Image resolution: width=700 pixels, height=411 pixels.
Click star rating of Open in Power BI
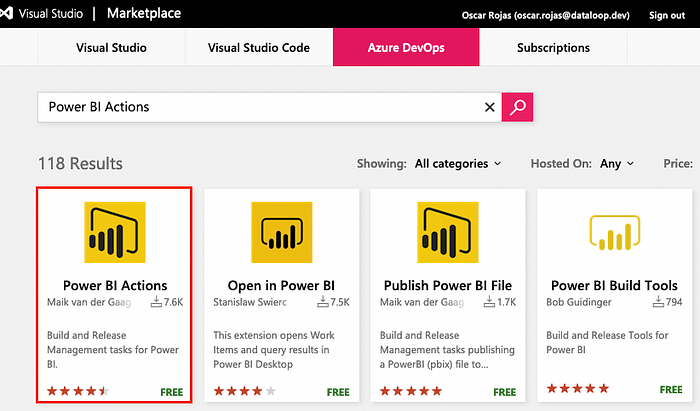(245, 391)
